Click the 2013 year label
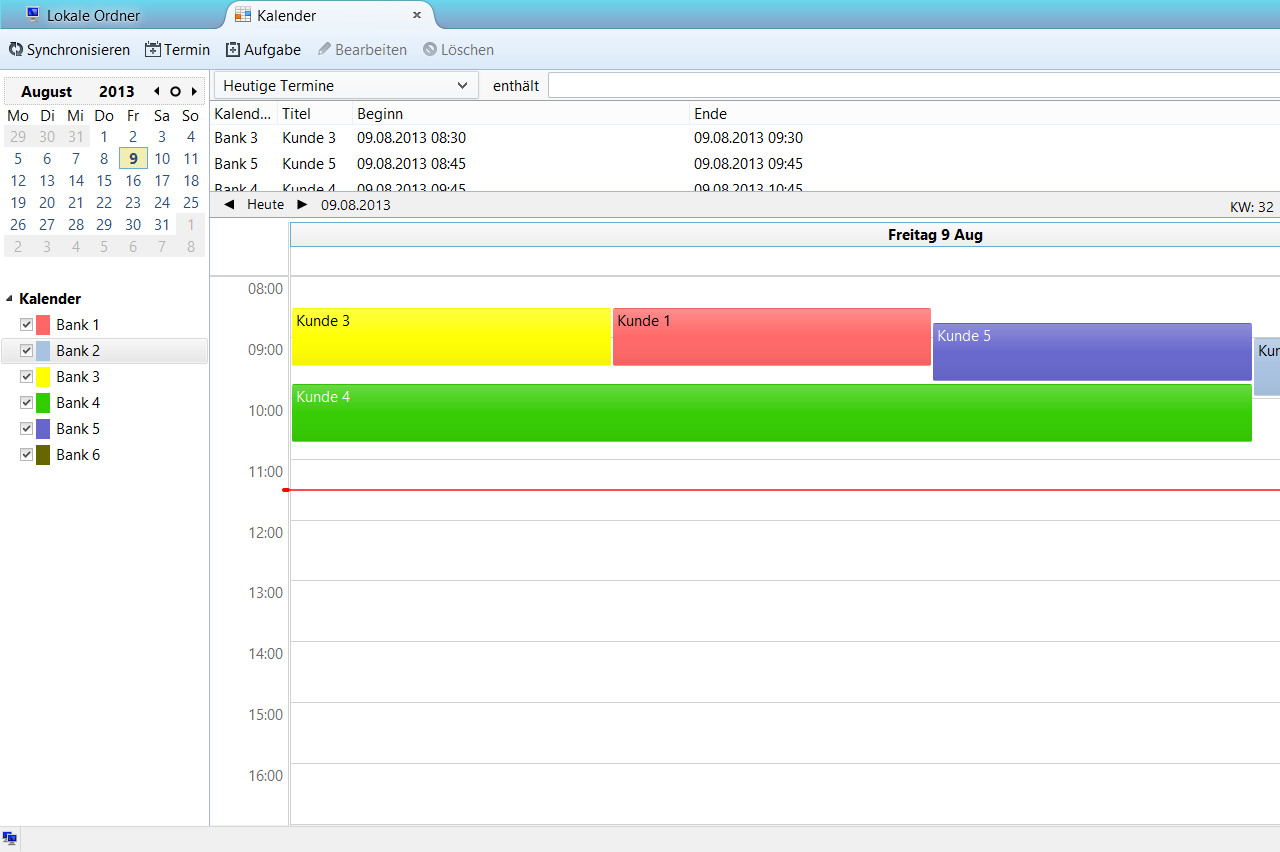 tap(116, 92)
